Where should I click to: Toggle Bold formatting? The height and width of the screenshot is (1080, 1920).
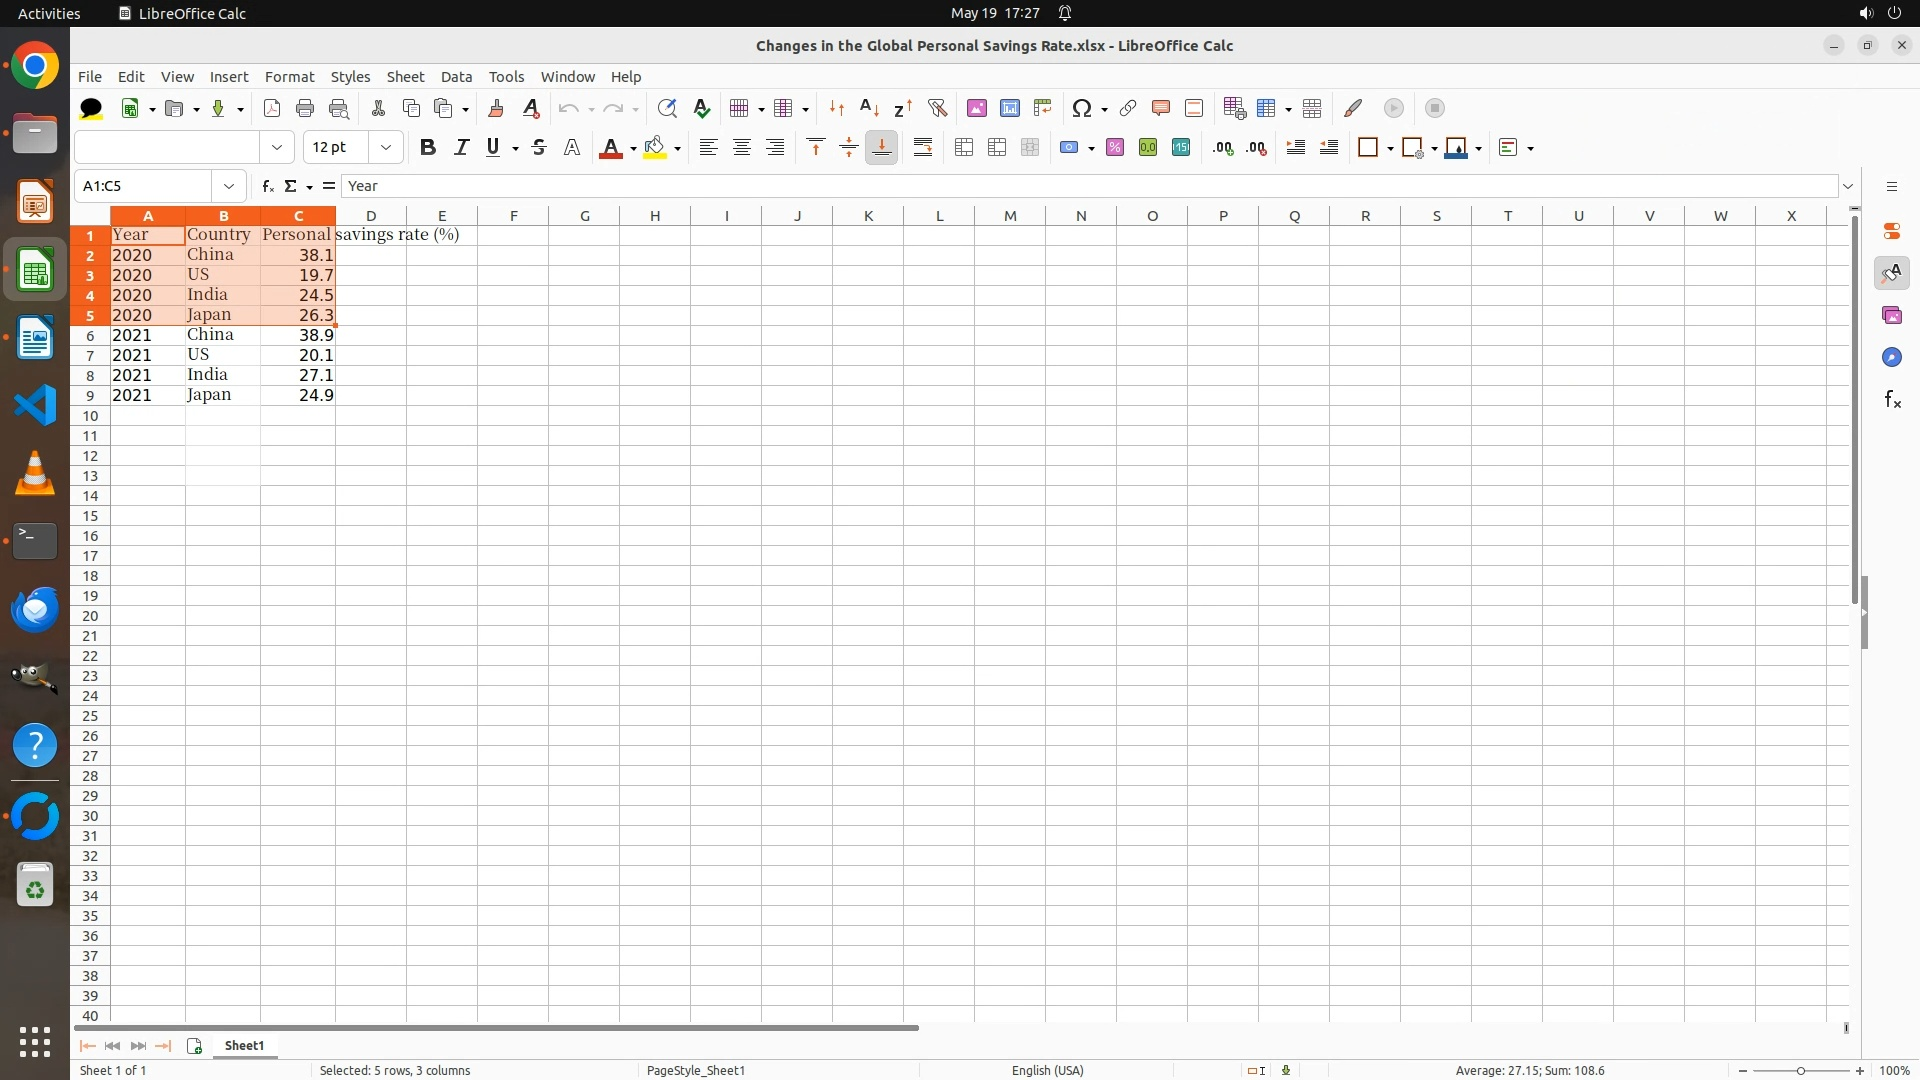[428, 148]
